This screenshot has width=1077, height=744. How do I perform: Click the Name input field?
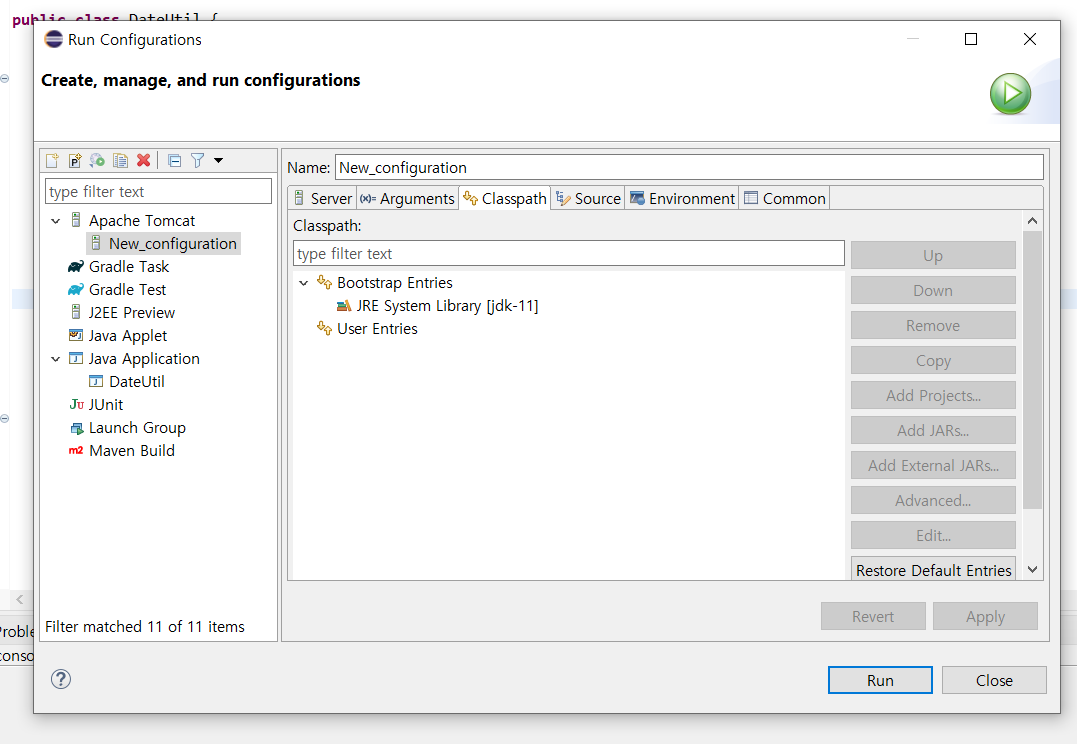[688, 167]
